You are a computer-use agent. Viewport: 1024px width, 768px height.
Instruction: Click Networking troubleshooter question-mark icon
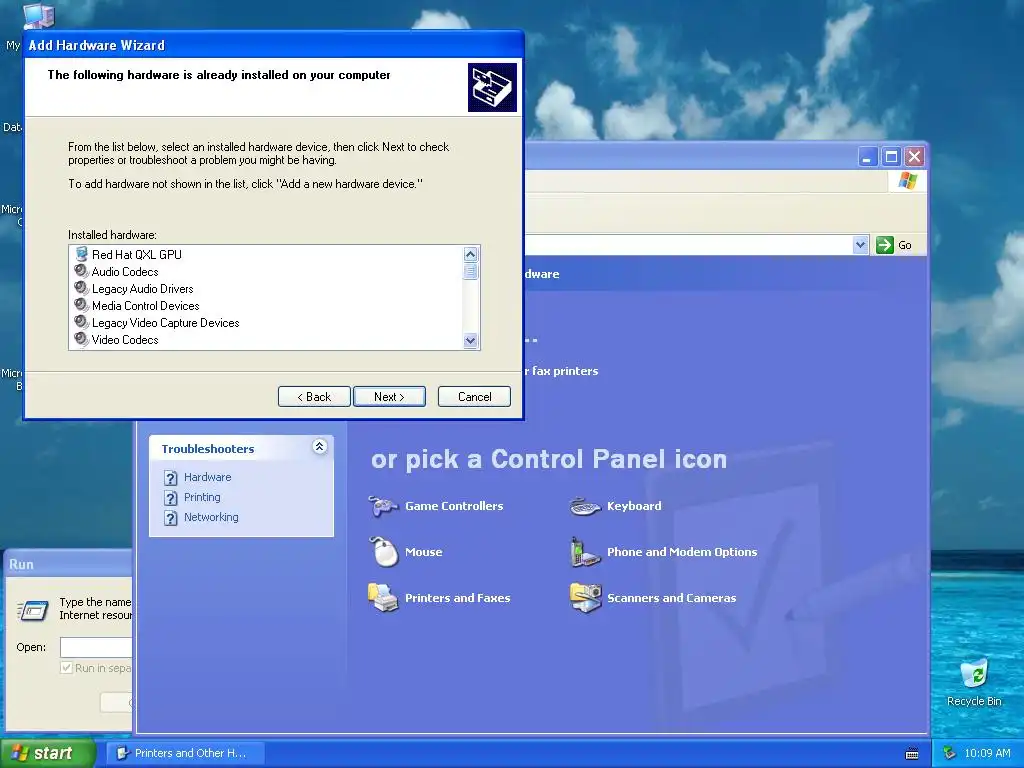[170, 518]
